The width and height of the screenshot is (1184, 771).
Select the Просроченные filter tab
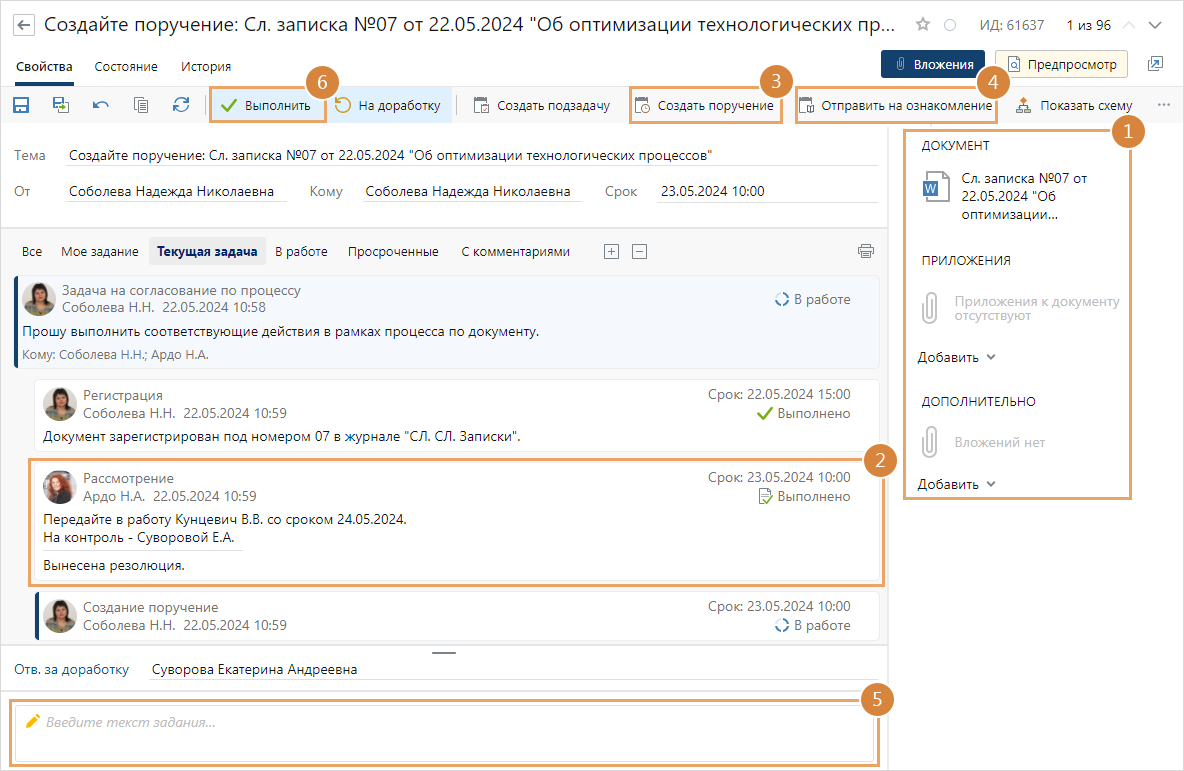point(393,252)
